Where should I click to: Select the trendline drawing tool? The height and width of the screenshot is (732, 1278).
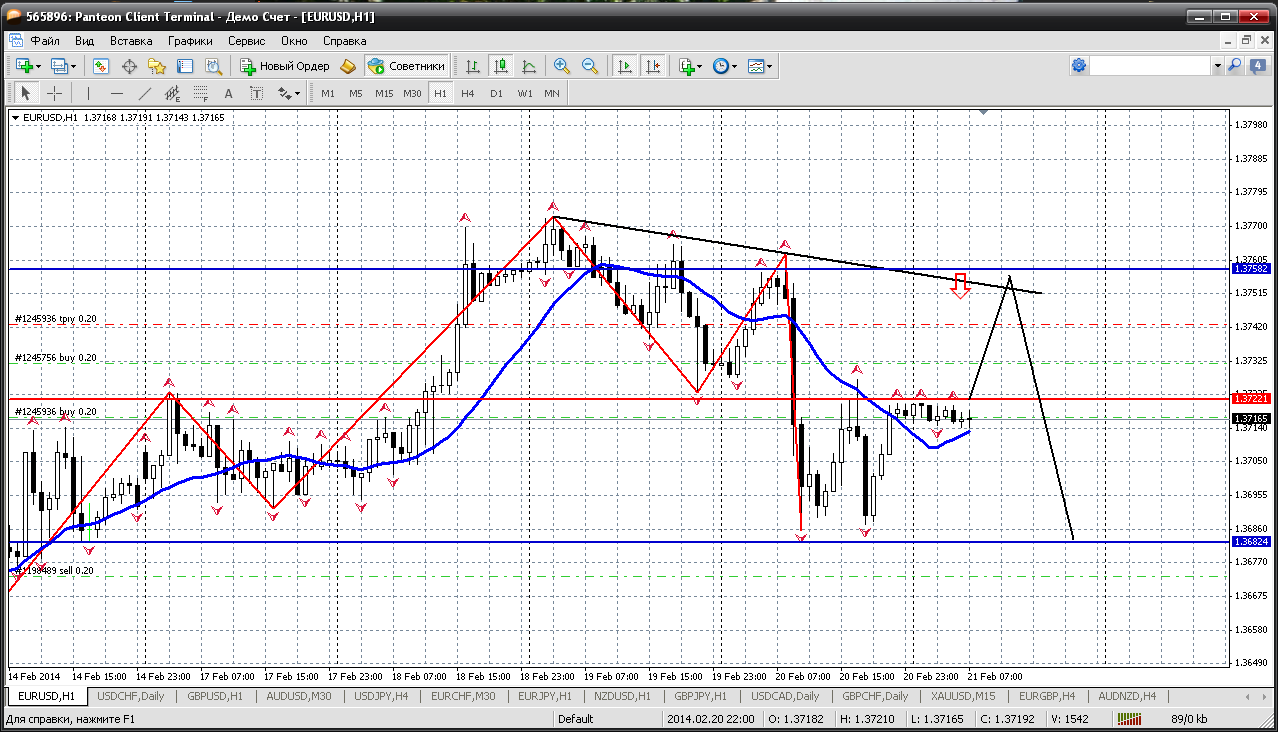pyautogui.click(x=144, y=93)
